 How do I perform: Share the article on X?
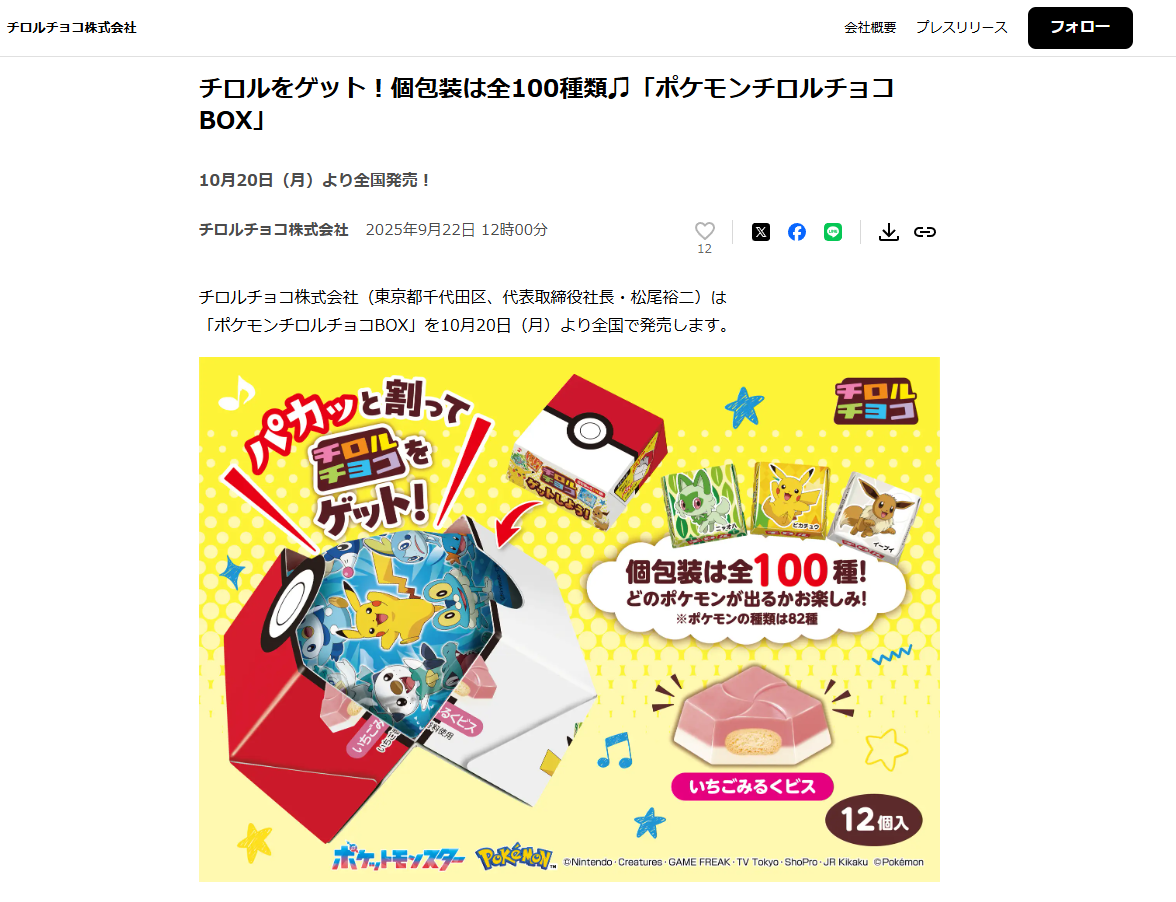[x=760, y=232]
